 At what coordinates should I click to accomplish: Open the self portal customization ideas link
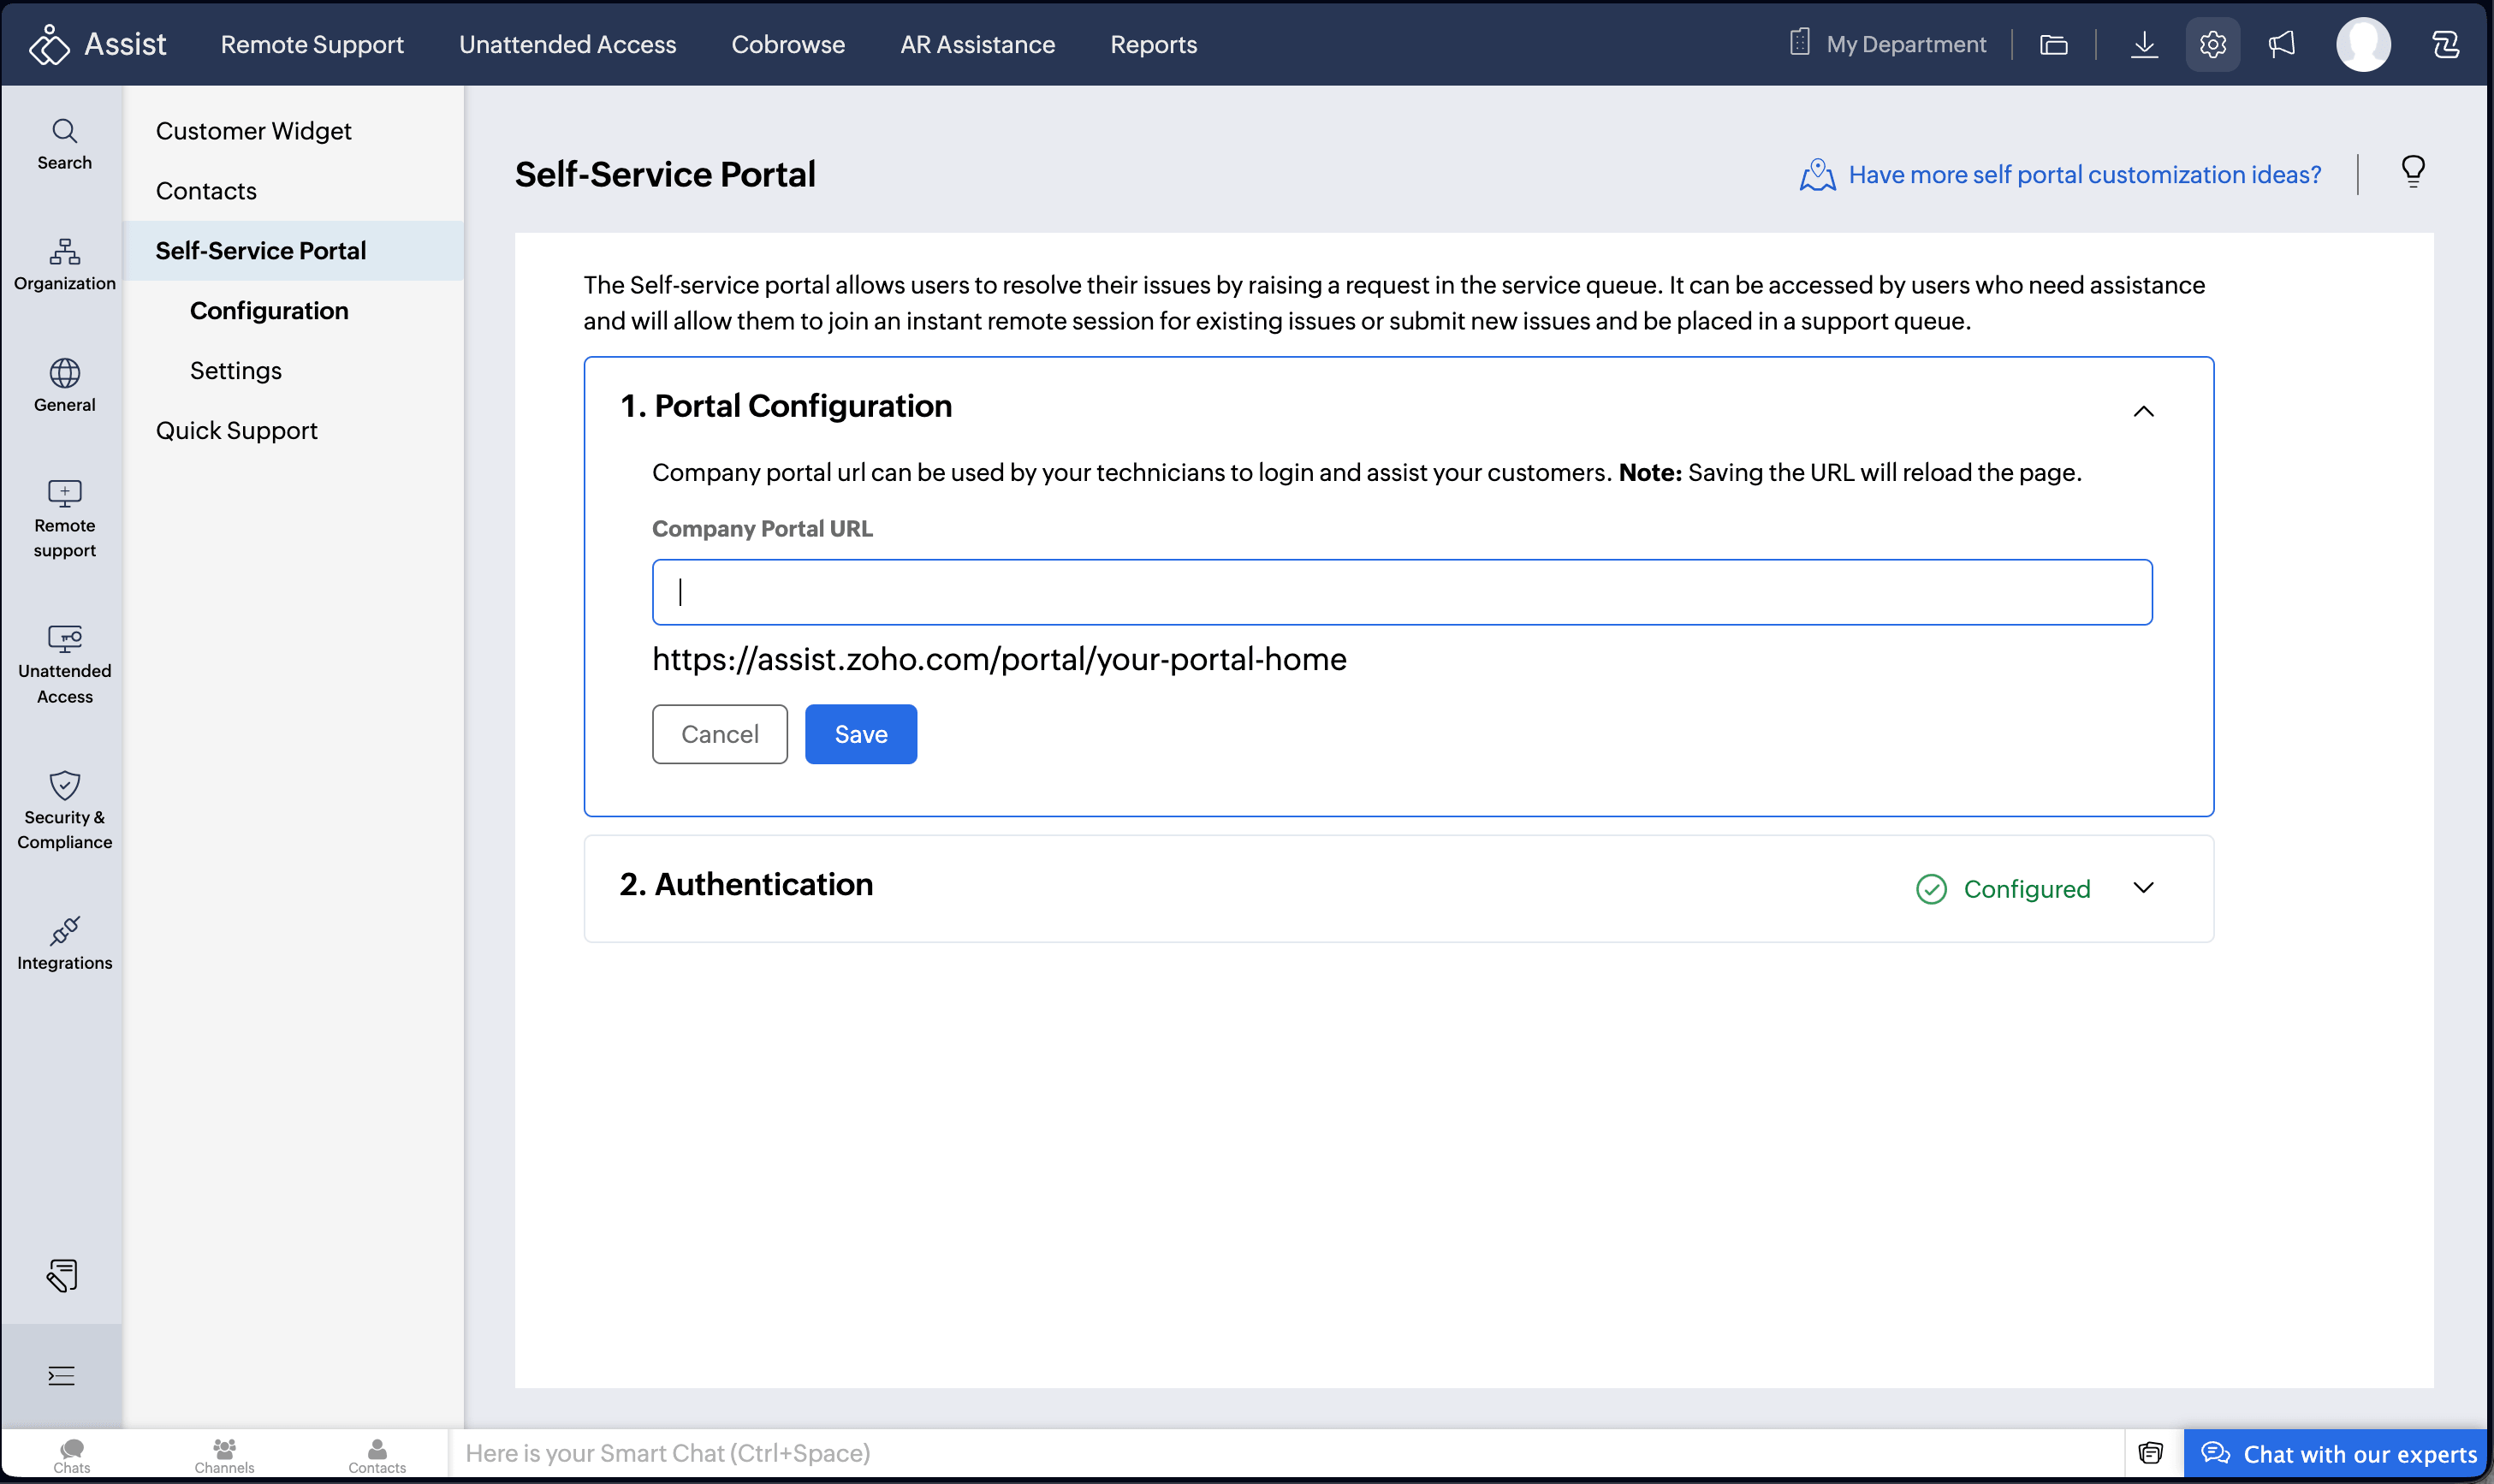click(2084, 174)
